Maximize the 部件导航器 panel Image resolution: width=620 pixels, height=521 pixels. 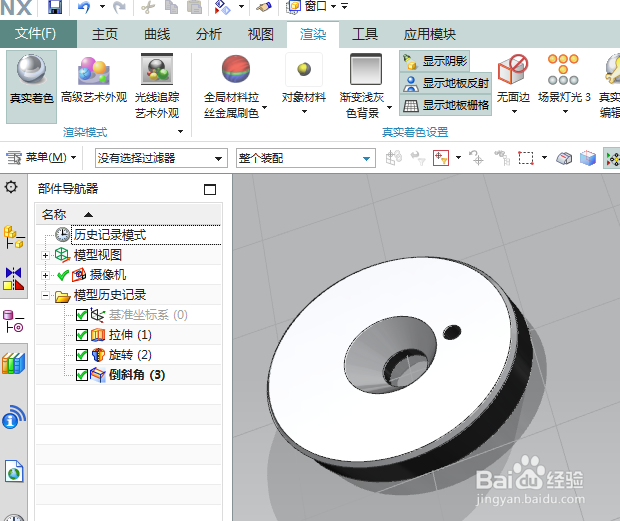click(x=210, y=189)
